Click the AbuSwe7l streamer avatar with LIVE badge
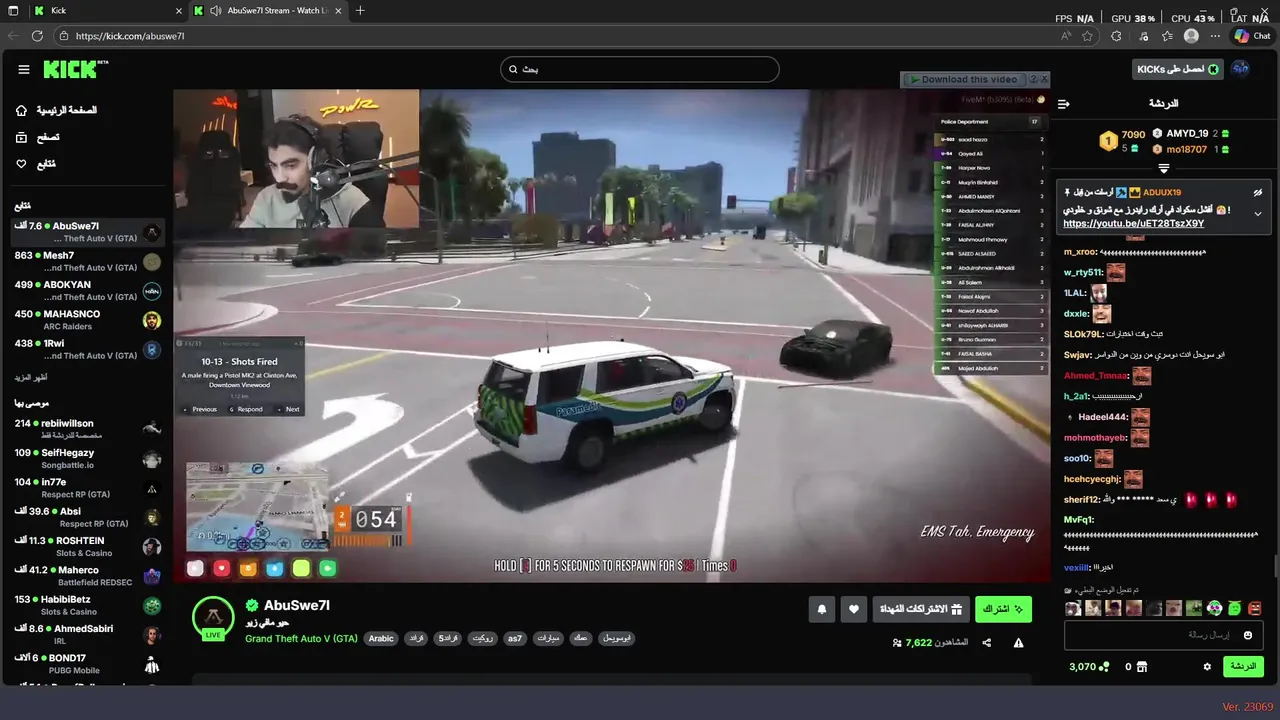Viewport: 1280px width, 720px height. pyautogui.click(x=213, y=618)
